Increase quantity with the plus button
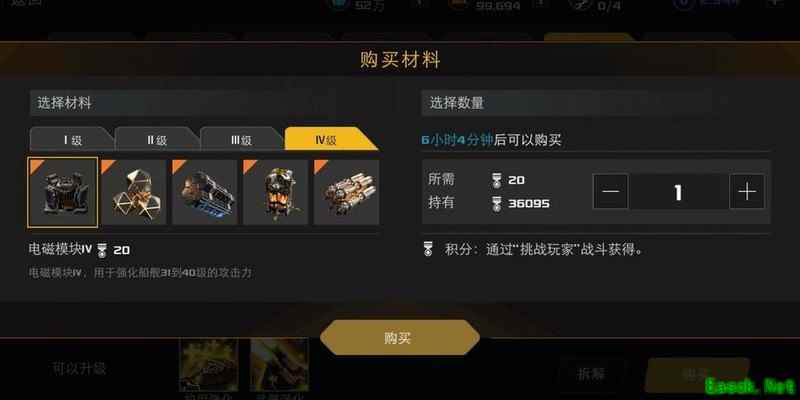This screenshot has width=800, height=400. tap(747, 192)
